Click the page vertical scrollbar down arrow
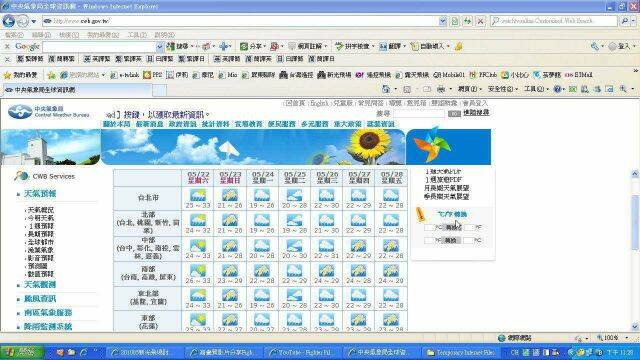Image resolution: width=640 pixels, height=360 pixels. (x=635, y=327)
